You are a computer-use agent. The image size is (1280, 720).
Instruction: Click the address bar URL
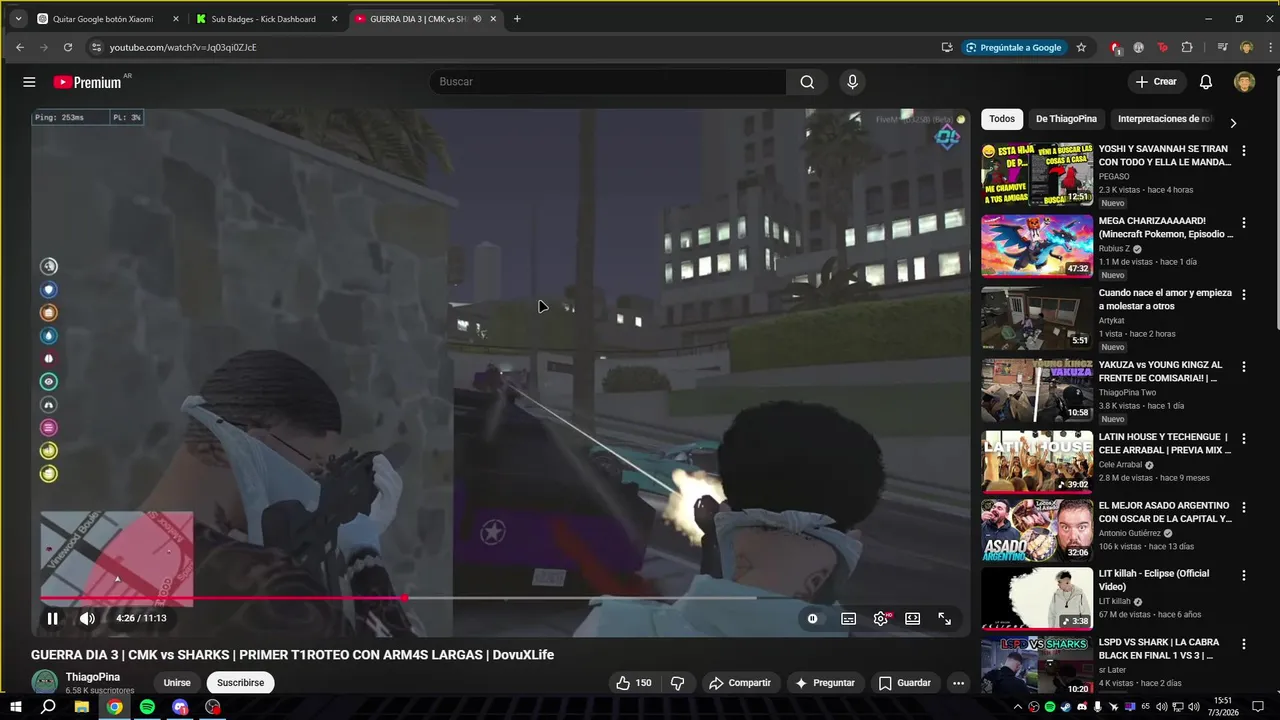pyautogui.click(x=183, y=47)
